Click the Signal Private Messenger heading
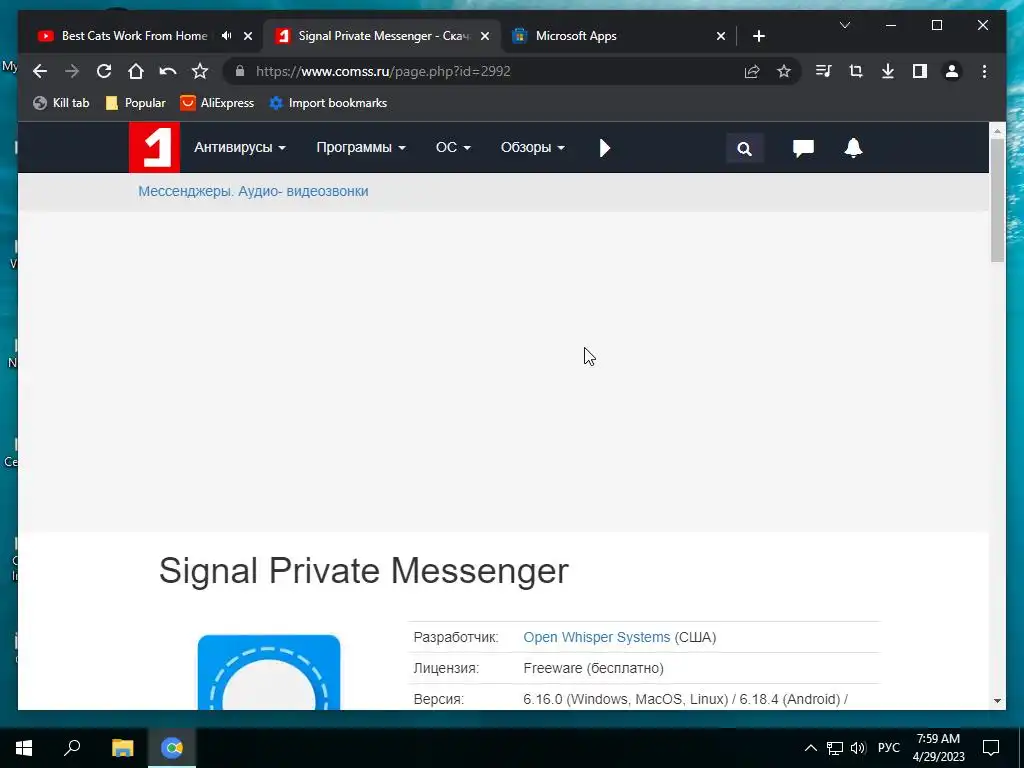This screenshot has width=1024, height=768. (x=364, y=570)
